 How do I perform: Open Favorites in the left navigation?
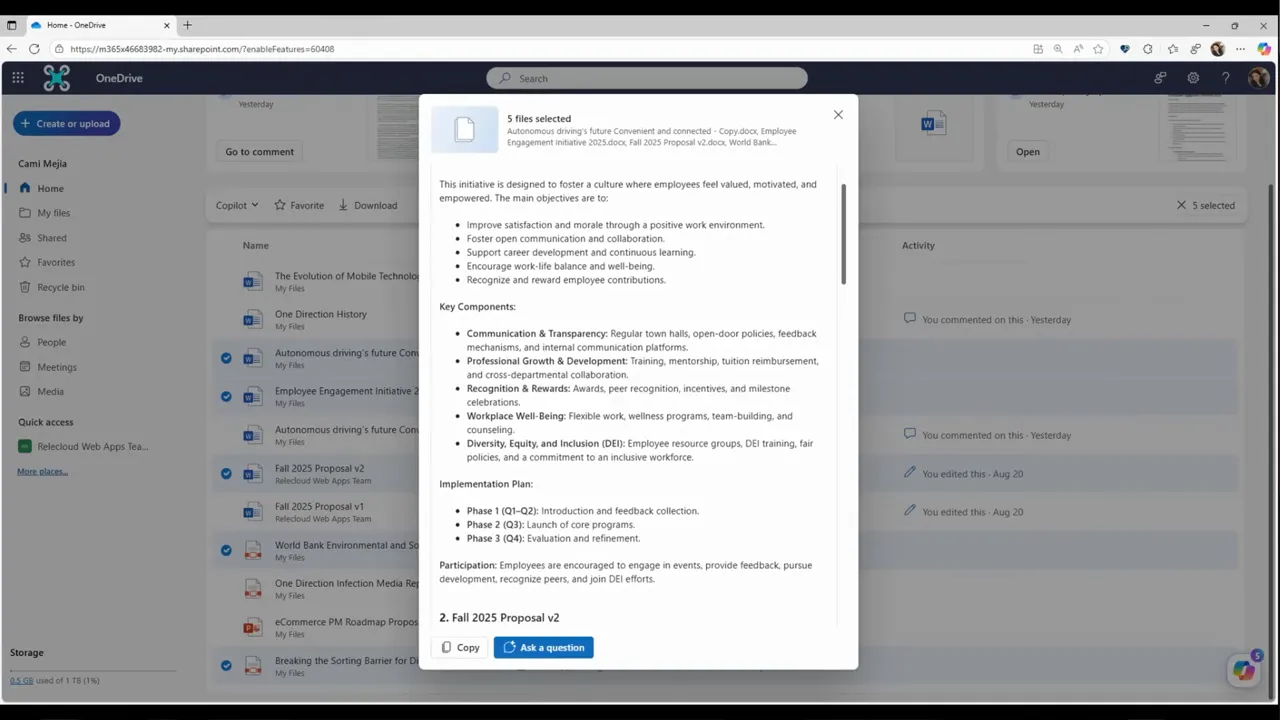tap(56, 262)
